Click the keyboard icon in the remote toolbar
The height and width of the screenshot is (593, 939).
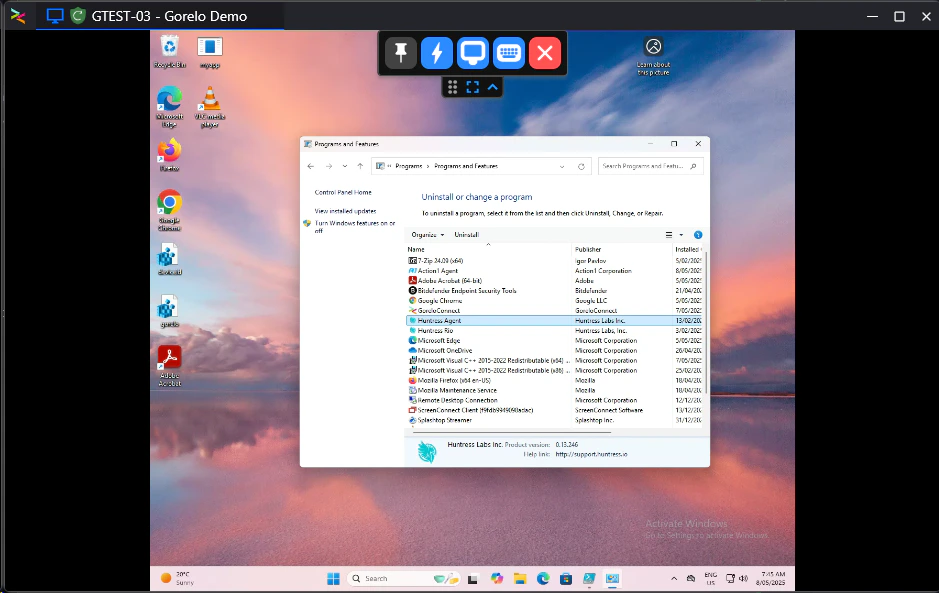[x=509, y=53]
